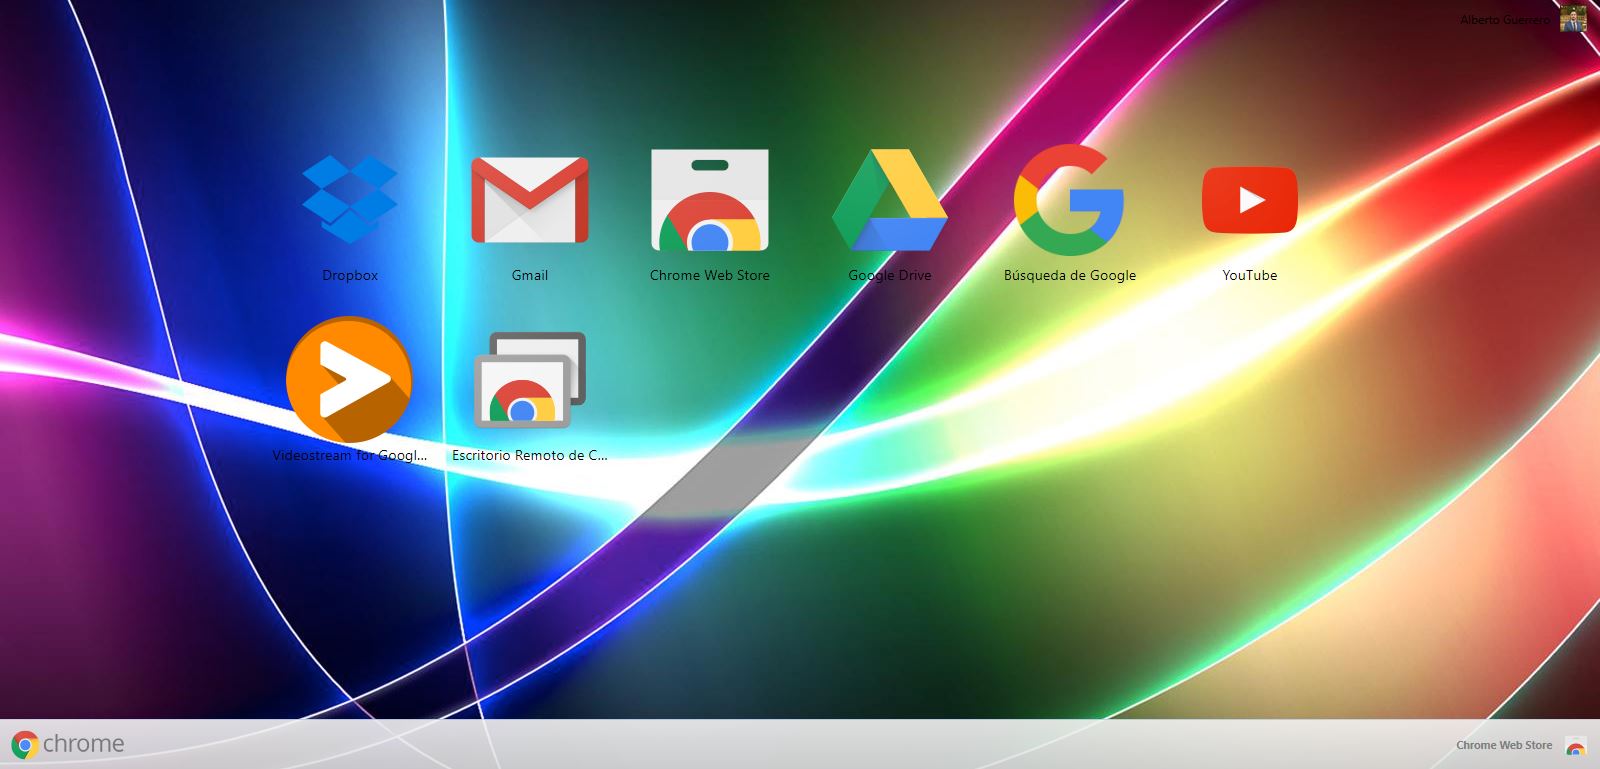
Task: Open the Chrome Web Store app icon
Action: click(x=710, y=200)
